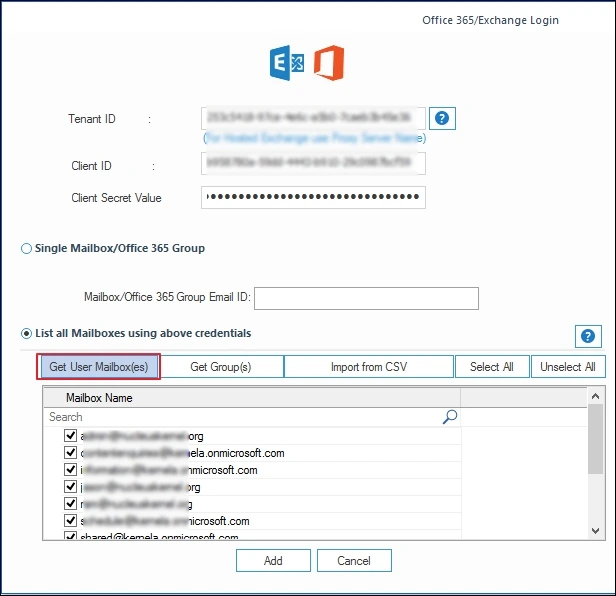This screenshot has height=596, width=616.
Task: Uncheck mailbox ending in ela.onmicrosoft.com
Action: [x=70, y=453]
